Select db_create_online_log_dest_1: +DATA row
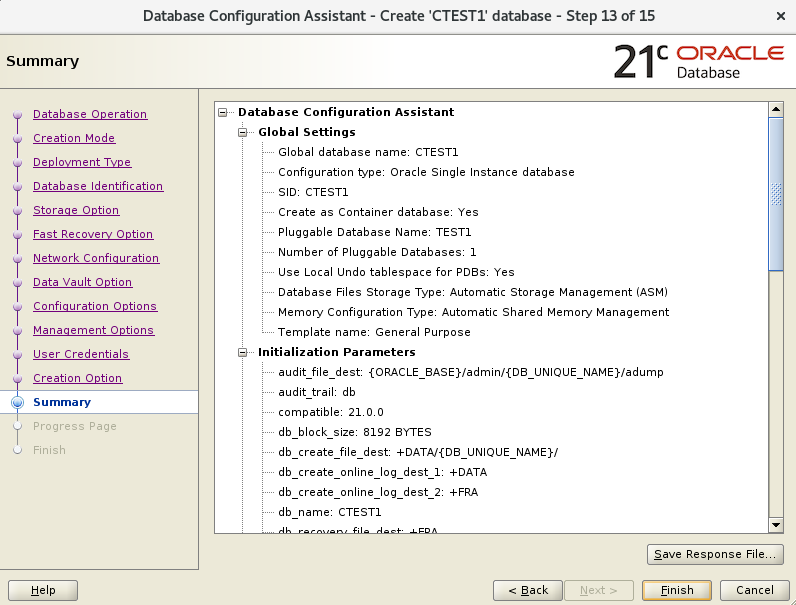This screenshot has height=605, width=796. 382,473
